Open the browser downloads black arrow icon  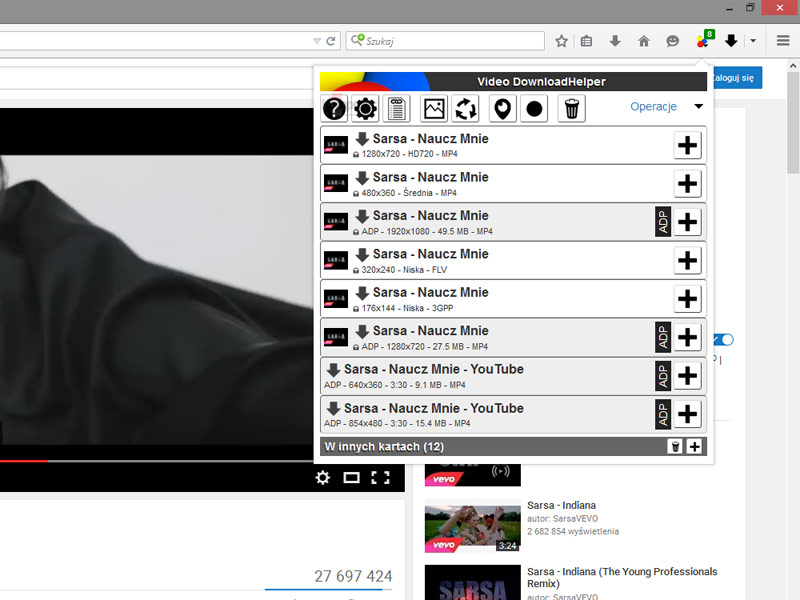[731, 41]
